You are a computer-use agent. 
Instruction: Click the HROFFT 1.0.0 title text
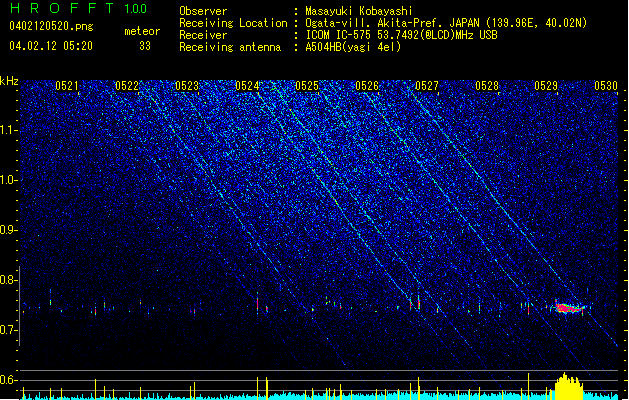[79, 8]
